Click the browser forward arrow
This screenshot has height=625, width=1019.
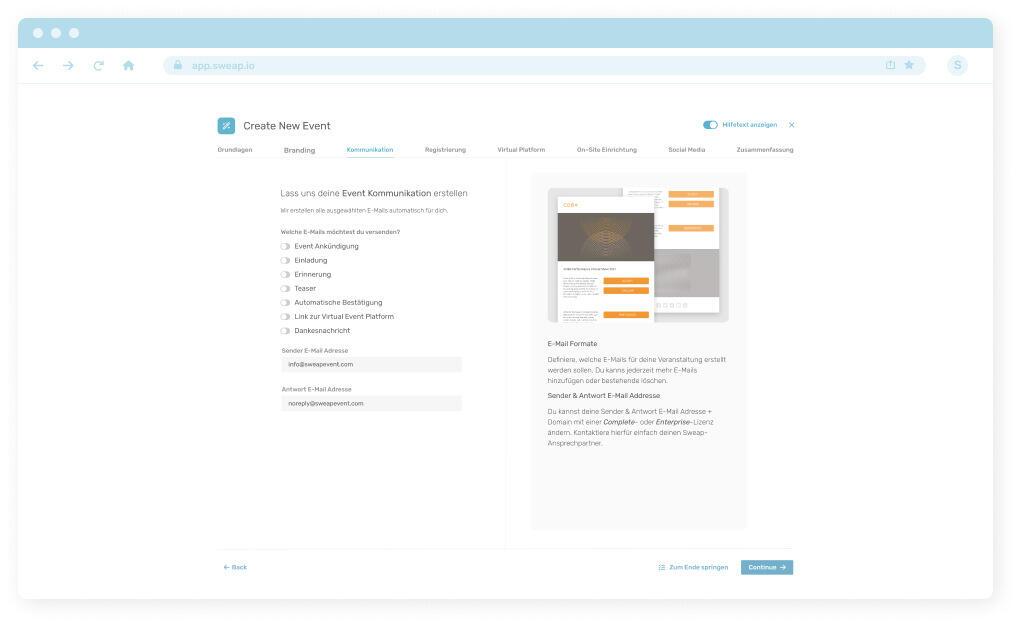click(x=68, y=66)
